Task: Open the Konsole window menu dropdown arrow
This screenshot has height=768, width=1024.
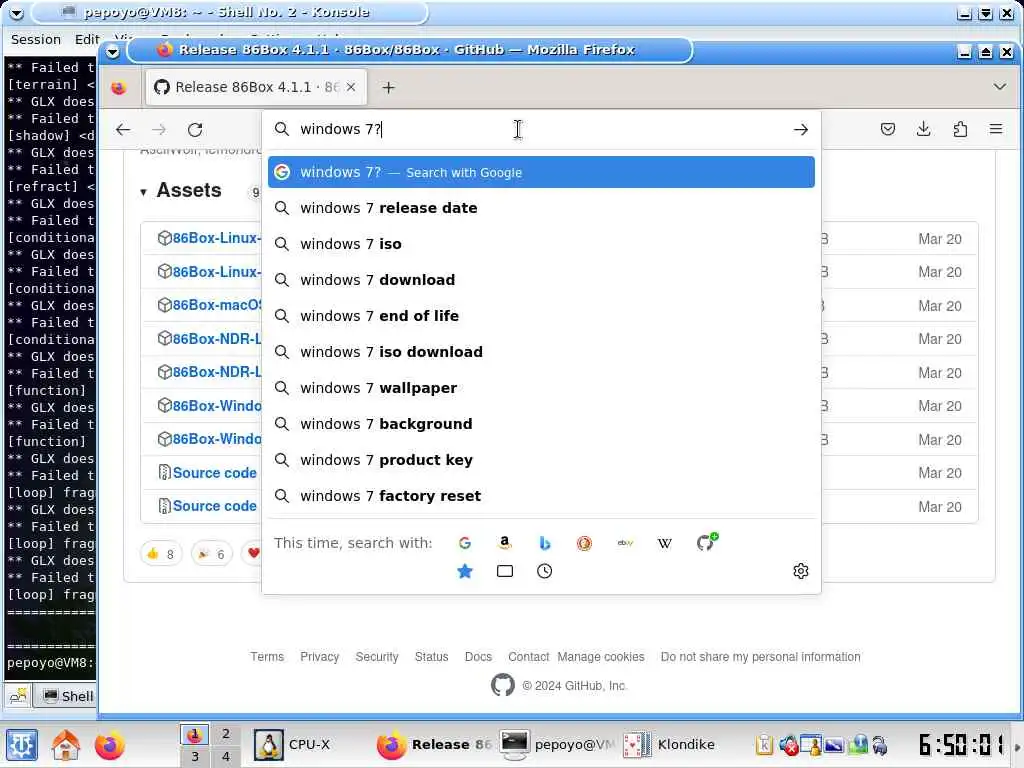Action: click(16, 12)
